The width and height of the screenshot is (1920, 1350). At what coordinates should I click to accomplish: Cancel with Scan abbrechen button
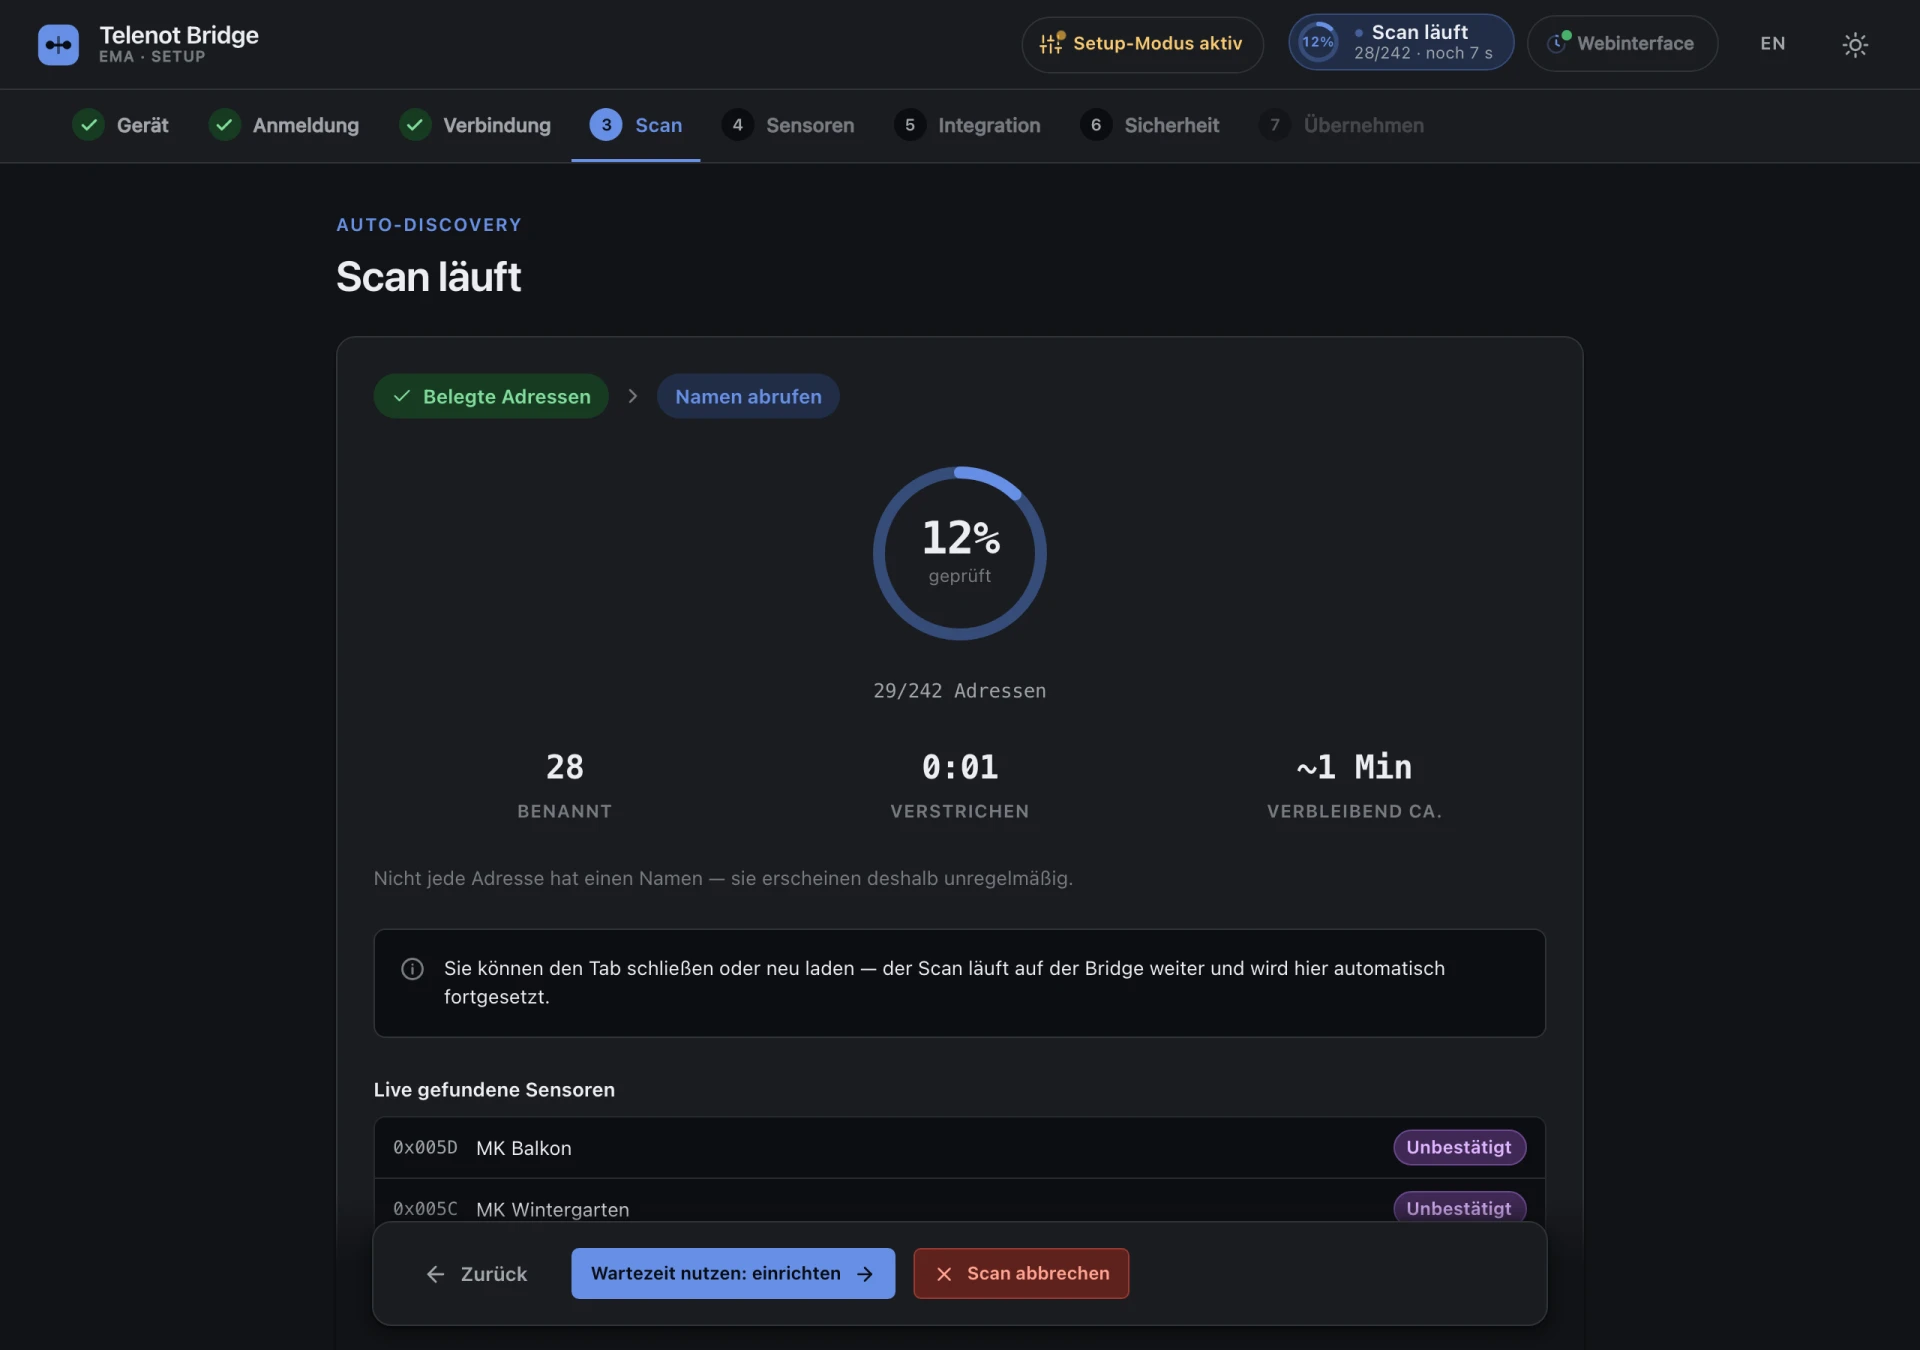(x=1021, y=1274)
